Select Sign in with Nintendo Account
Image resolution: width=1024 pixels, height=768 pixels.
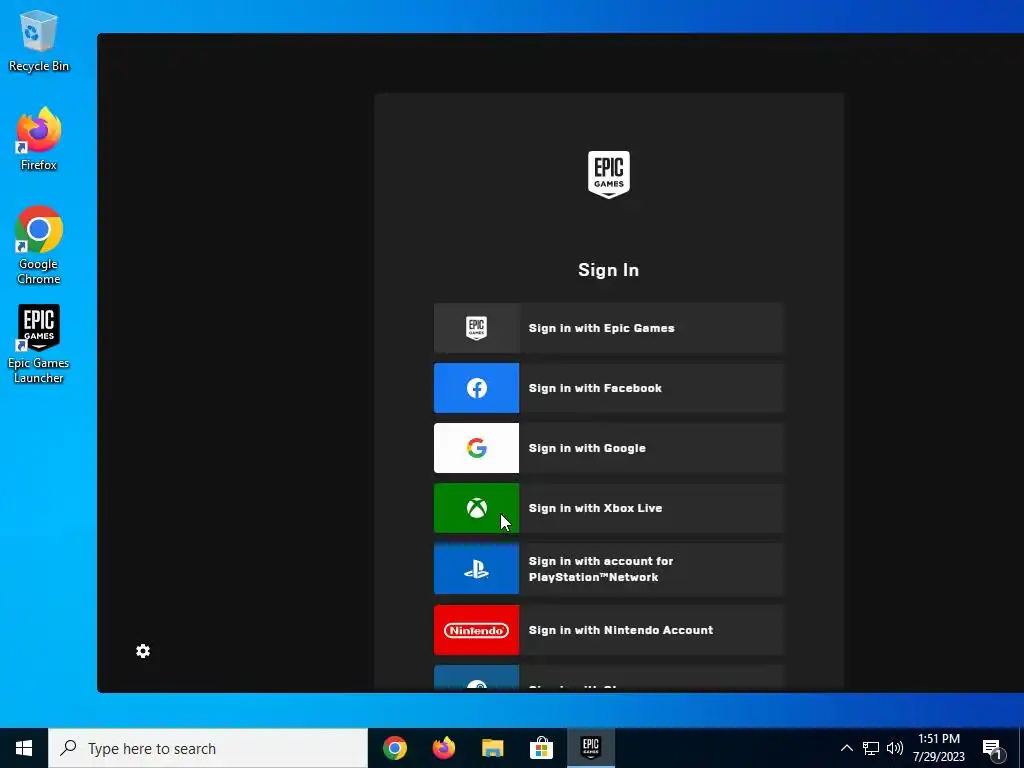(x=609, y=630)
